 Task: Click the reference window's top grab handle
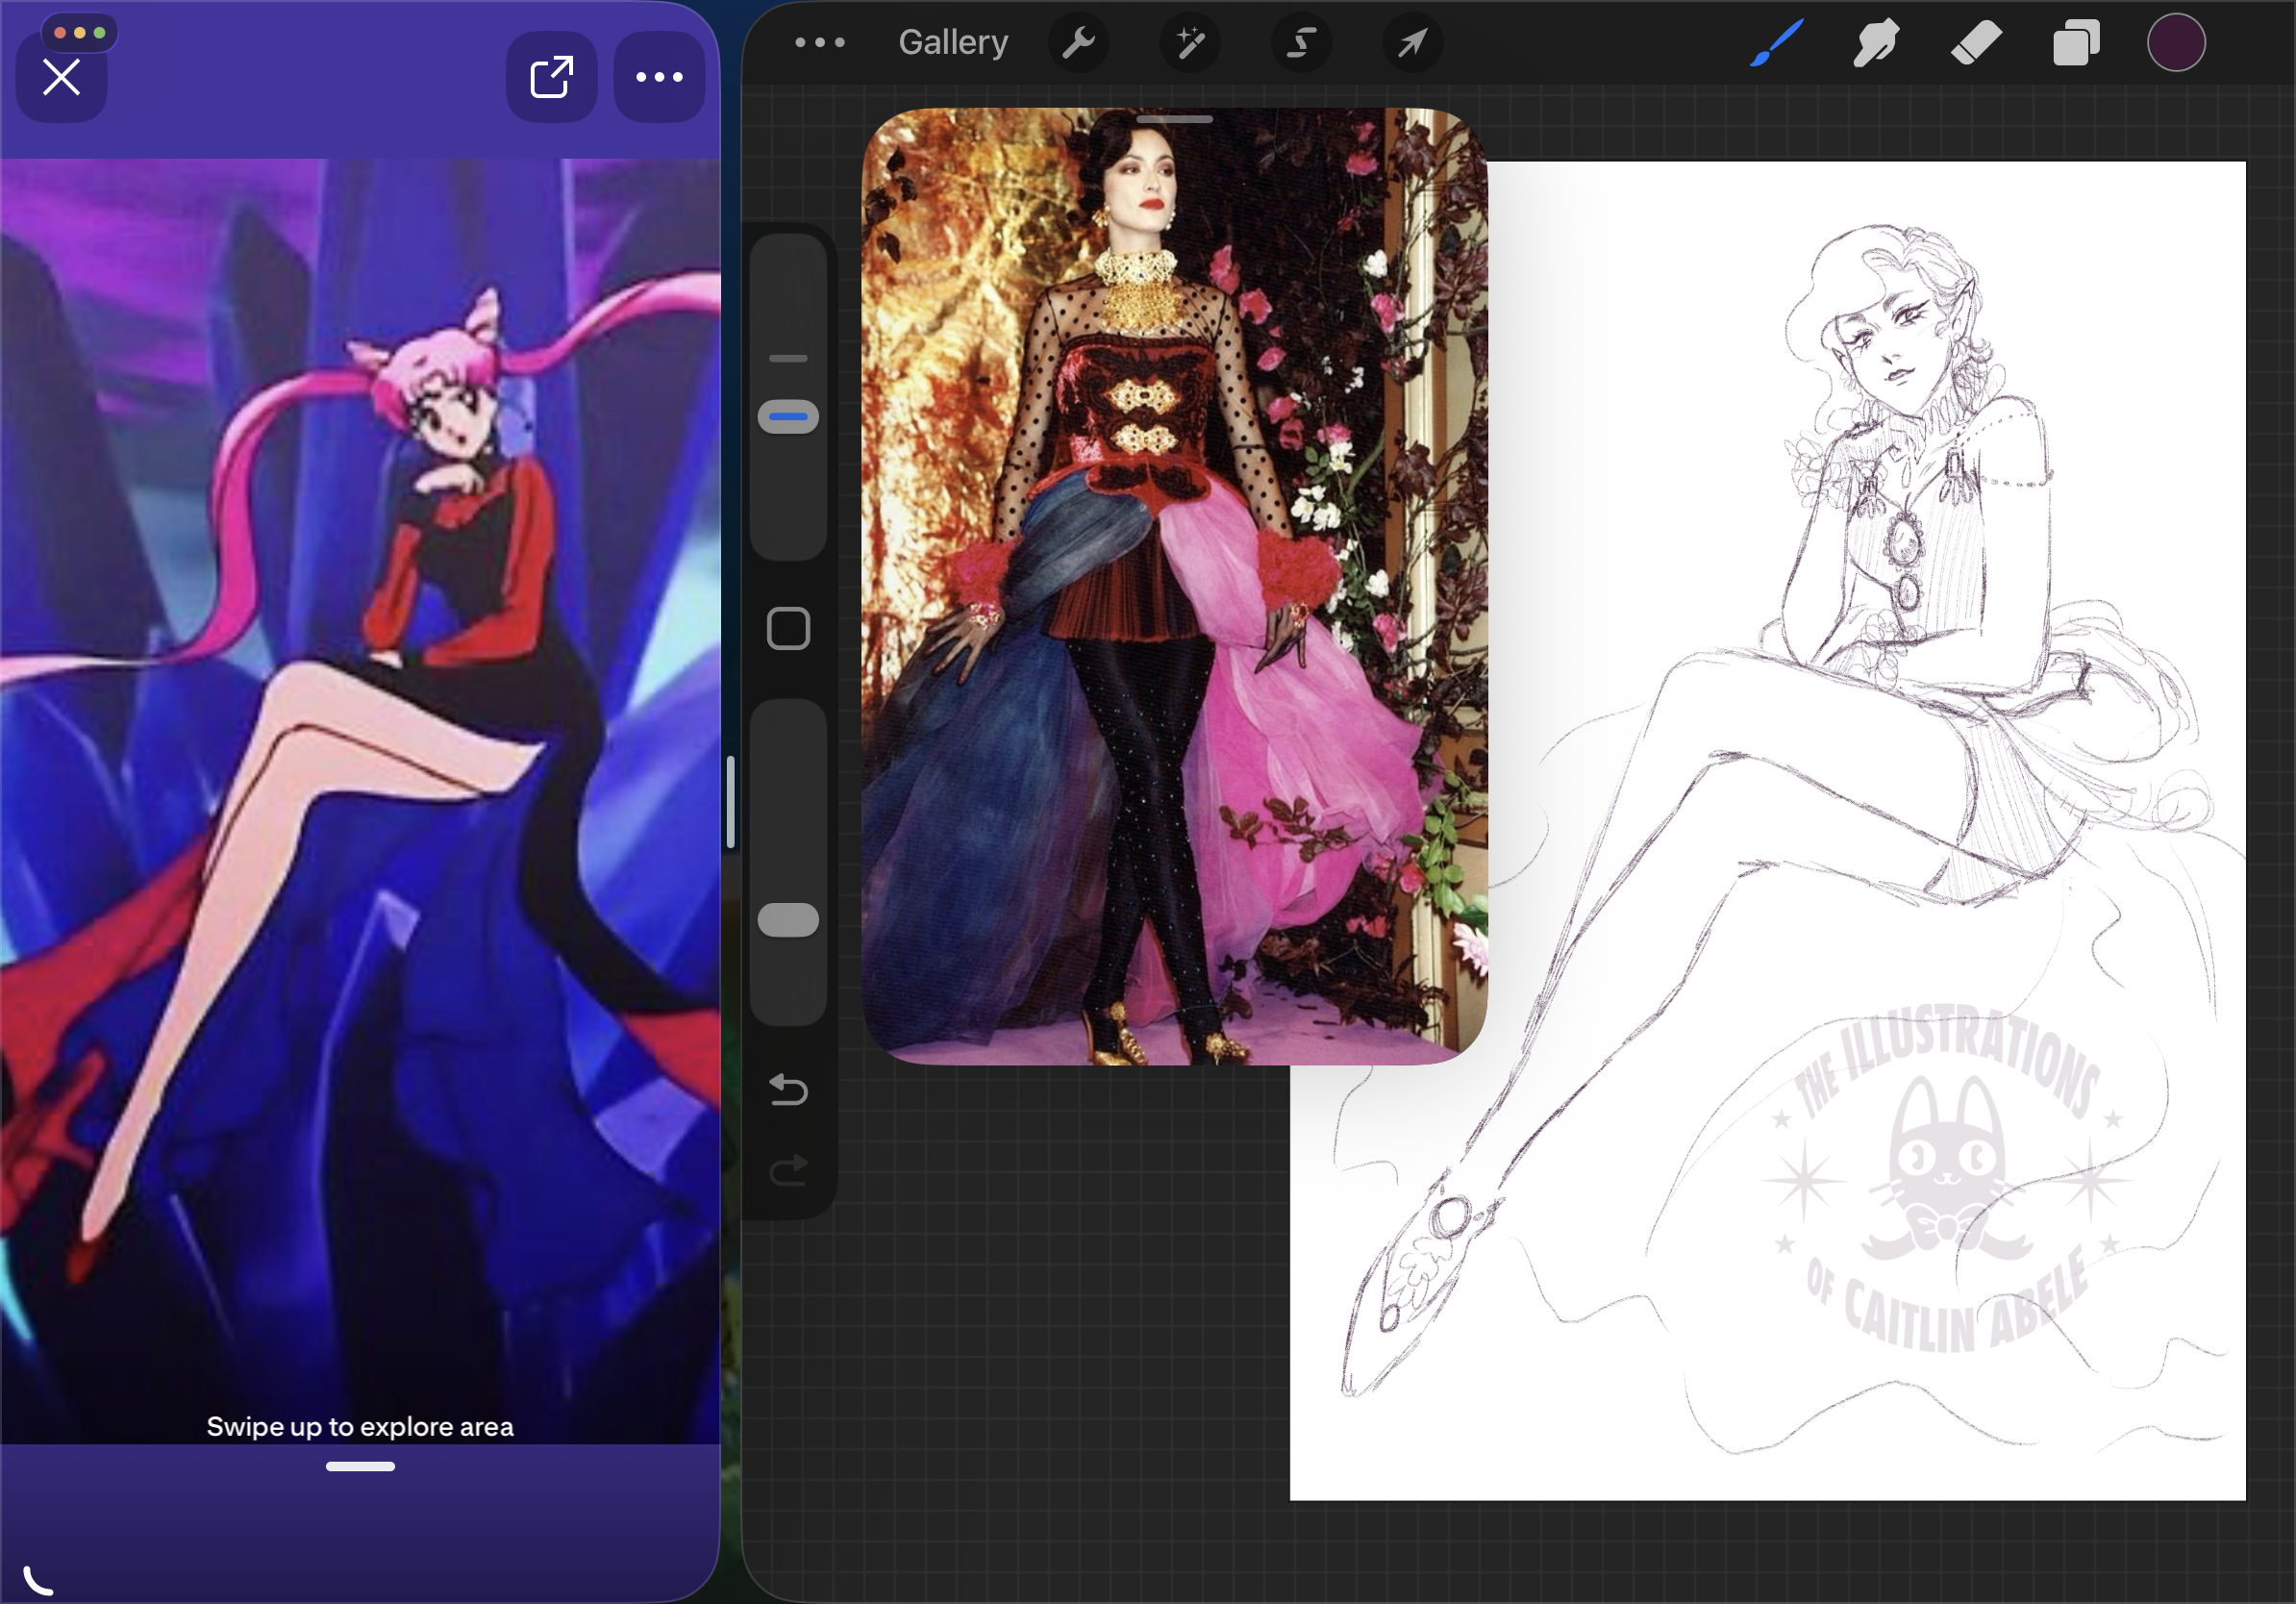click(x=1175, y=120)
